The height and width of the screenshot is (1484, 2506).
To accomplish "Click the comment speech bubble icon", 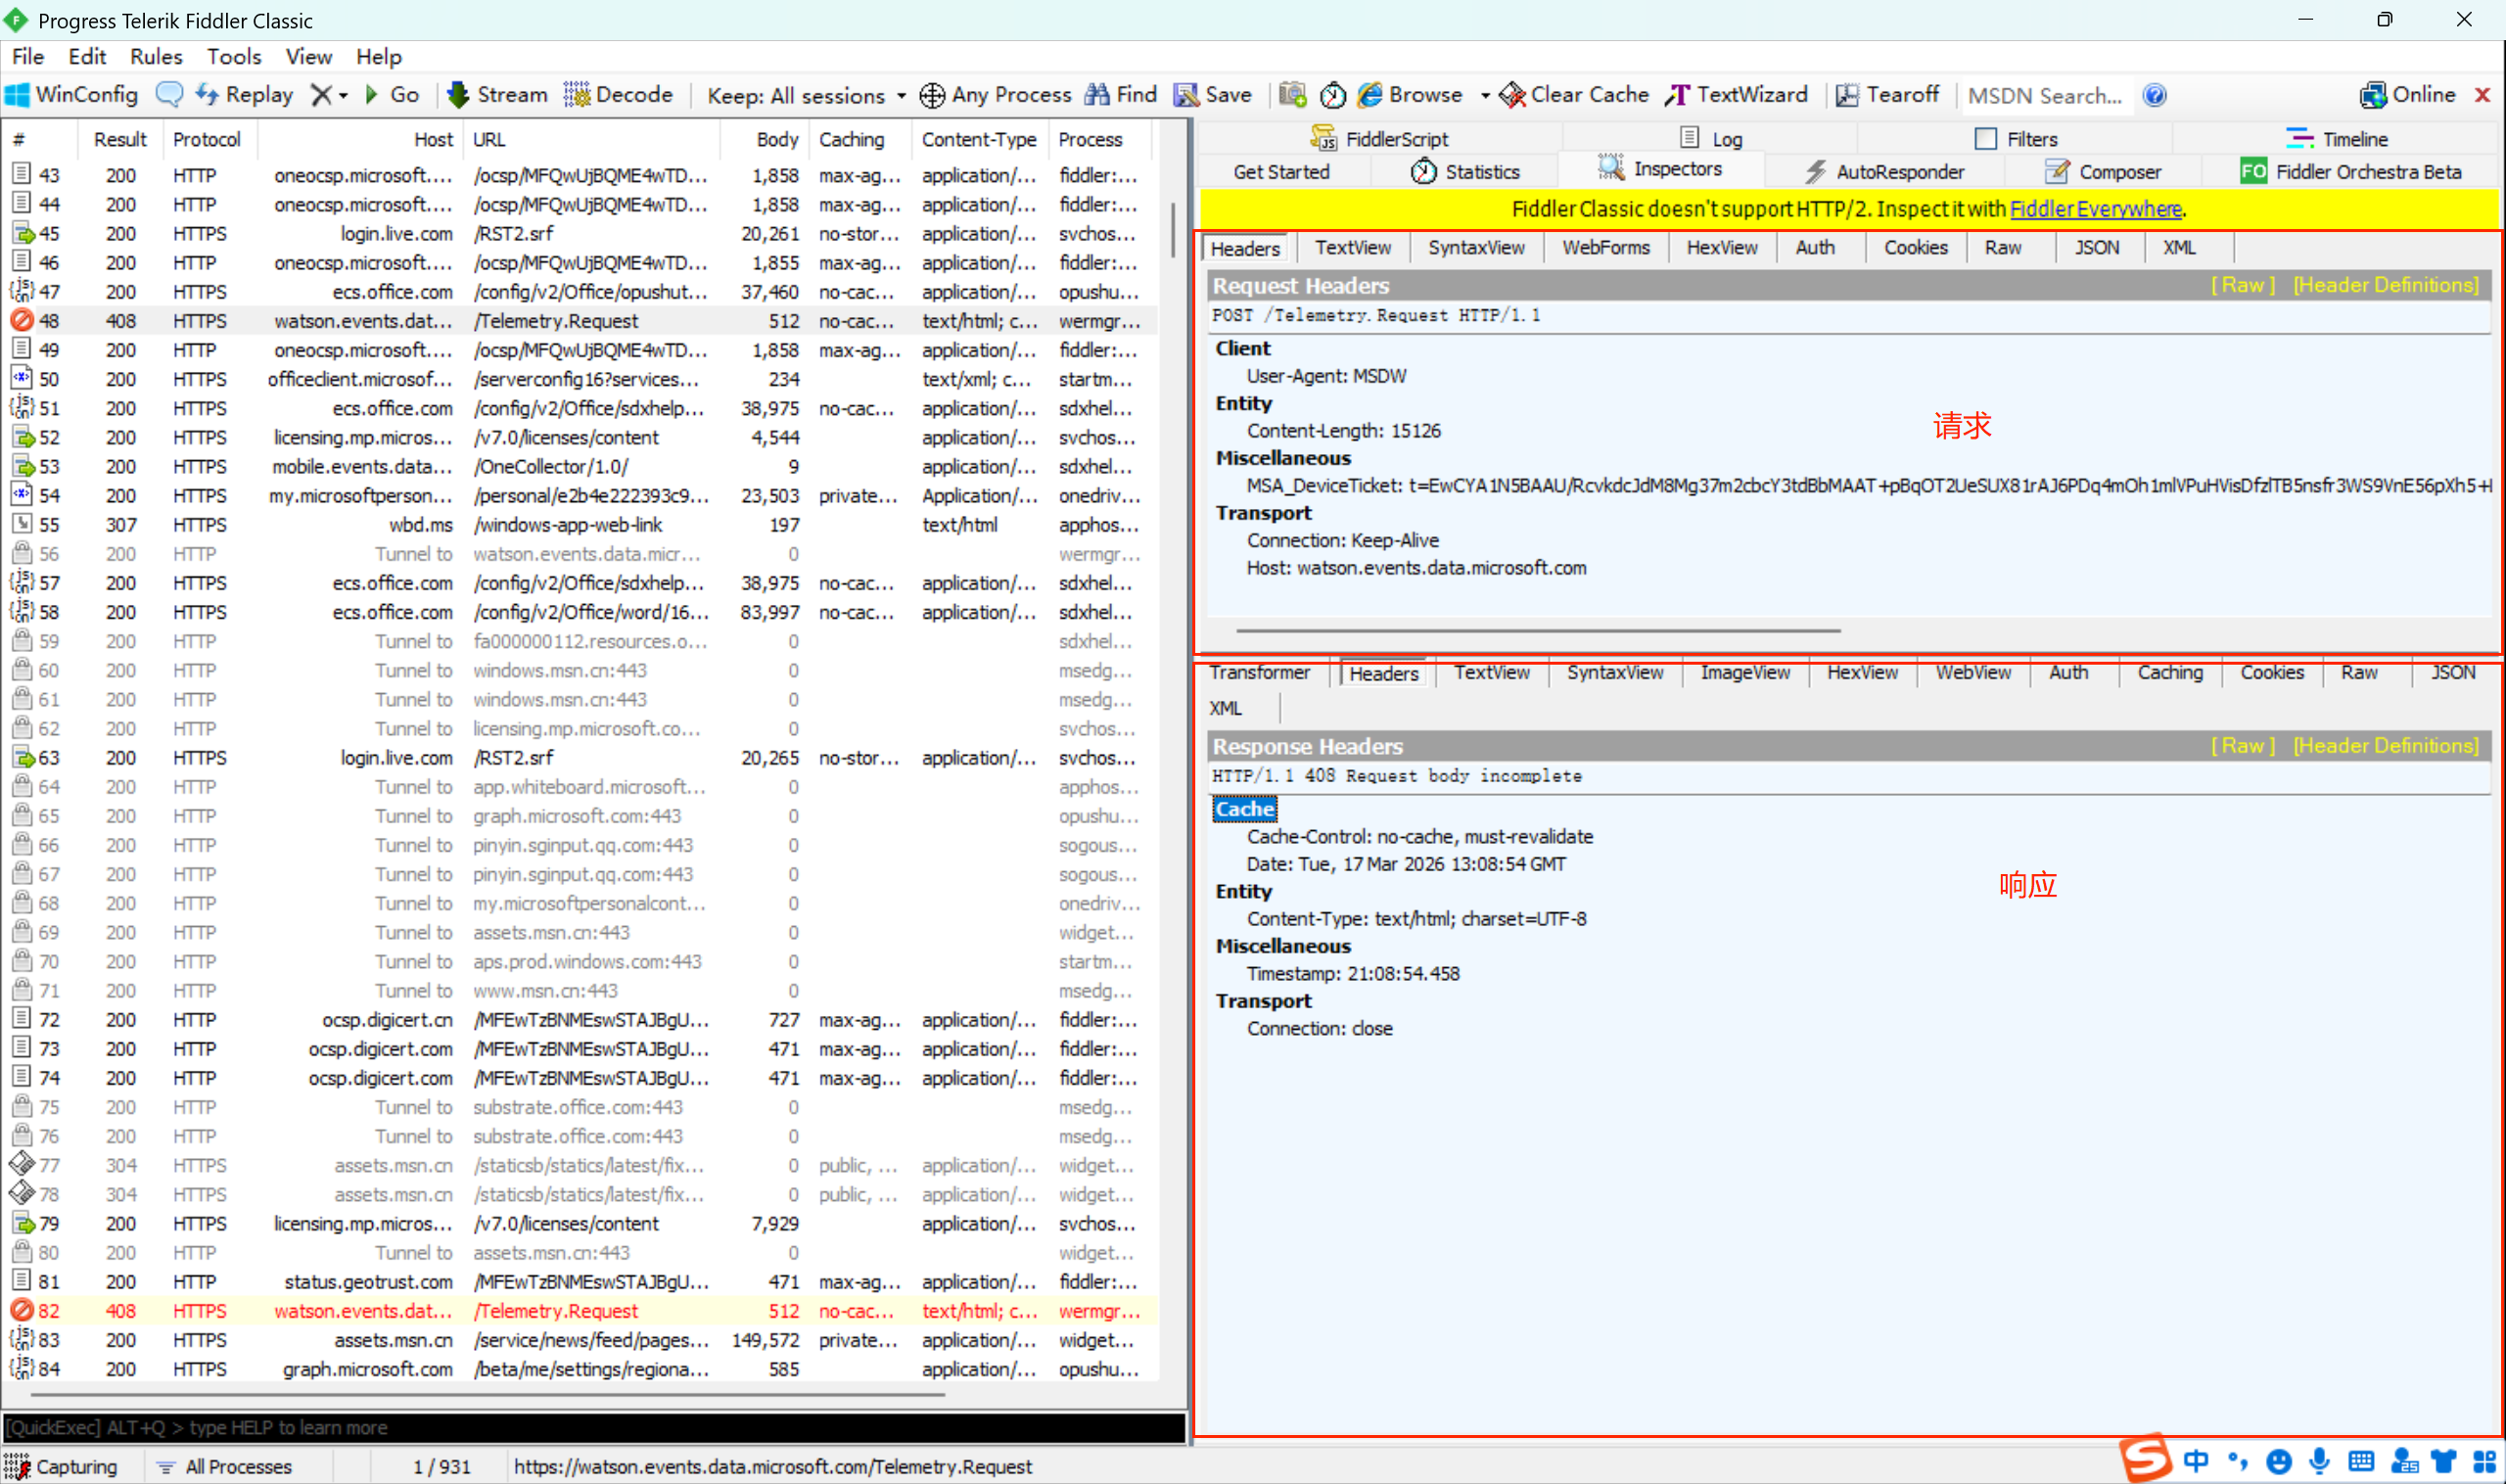I will tap(169, 95).
